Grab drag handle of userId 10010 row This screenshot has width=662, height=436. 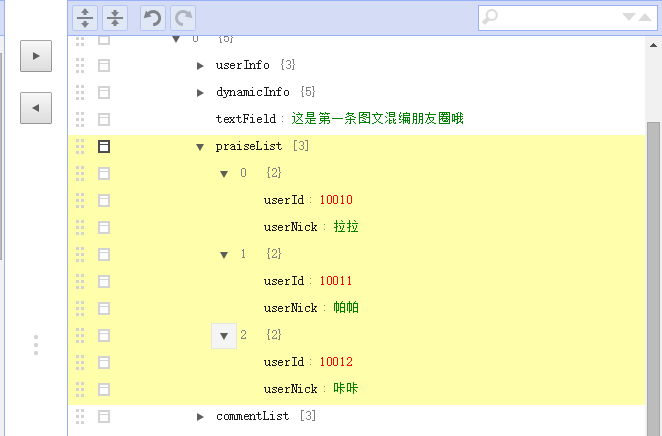point(80,200)
